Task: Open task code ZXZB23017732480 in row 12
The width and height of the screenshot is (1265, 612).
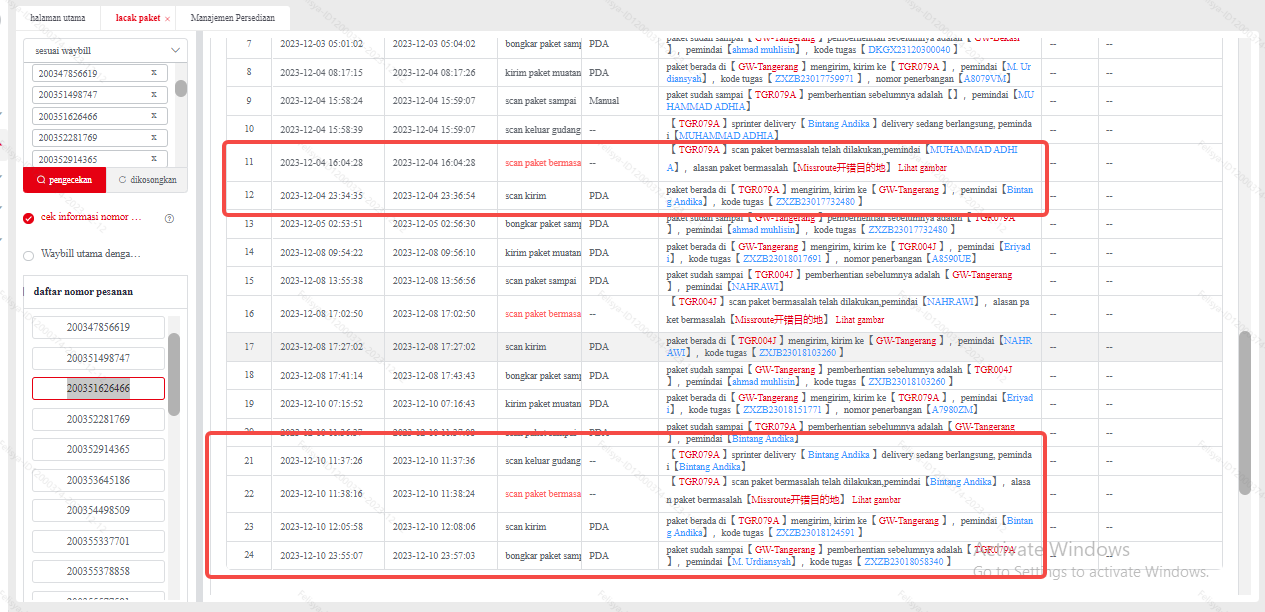Action: pyautogui.click(x=814, y=201)
